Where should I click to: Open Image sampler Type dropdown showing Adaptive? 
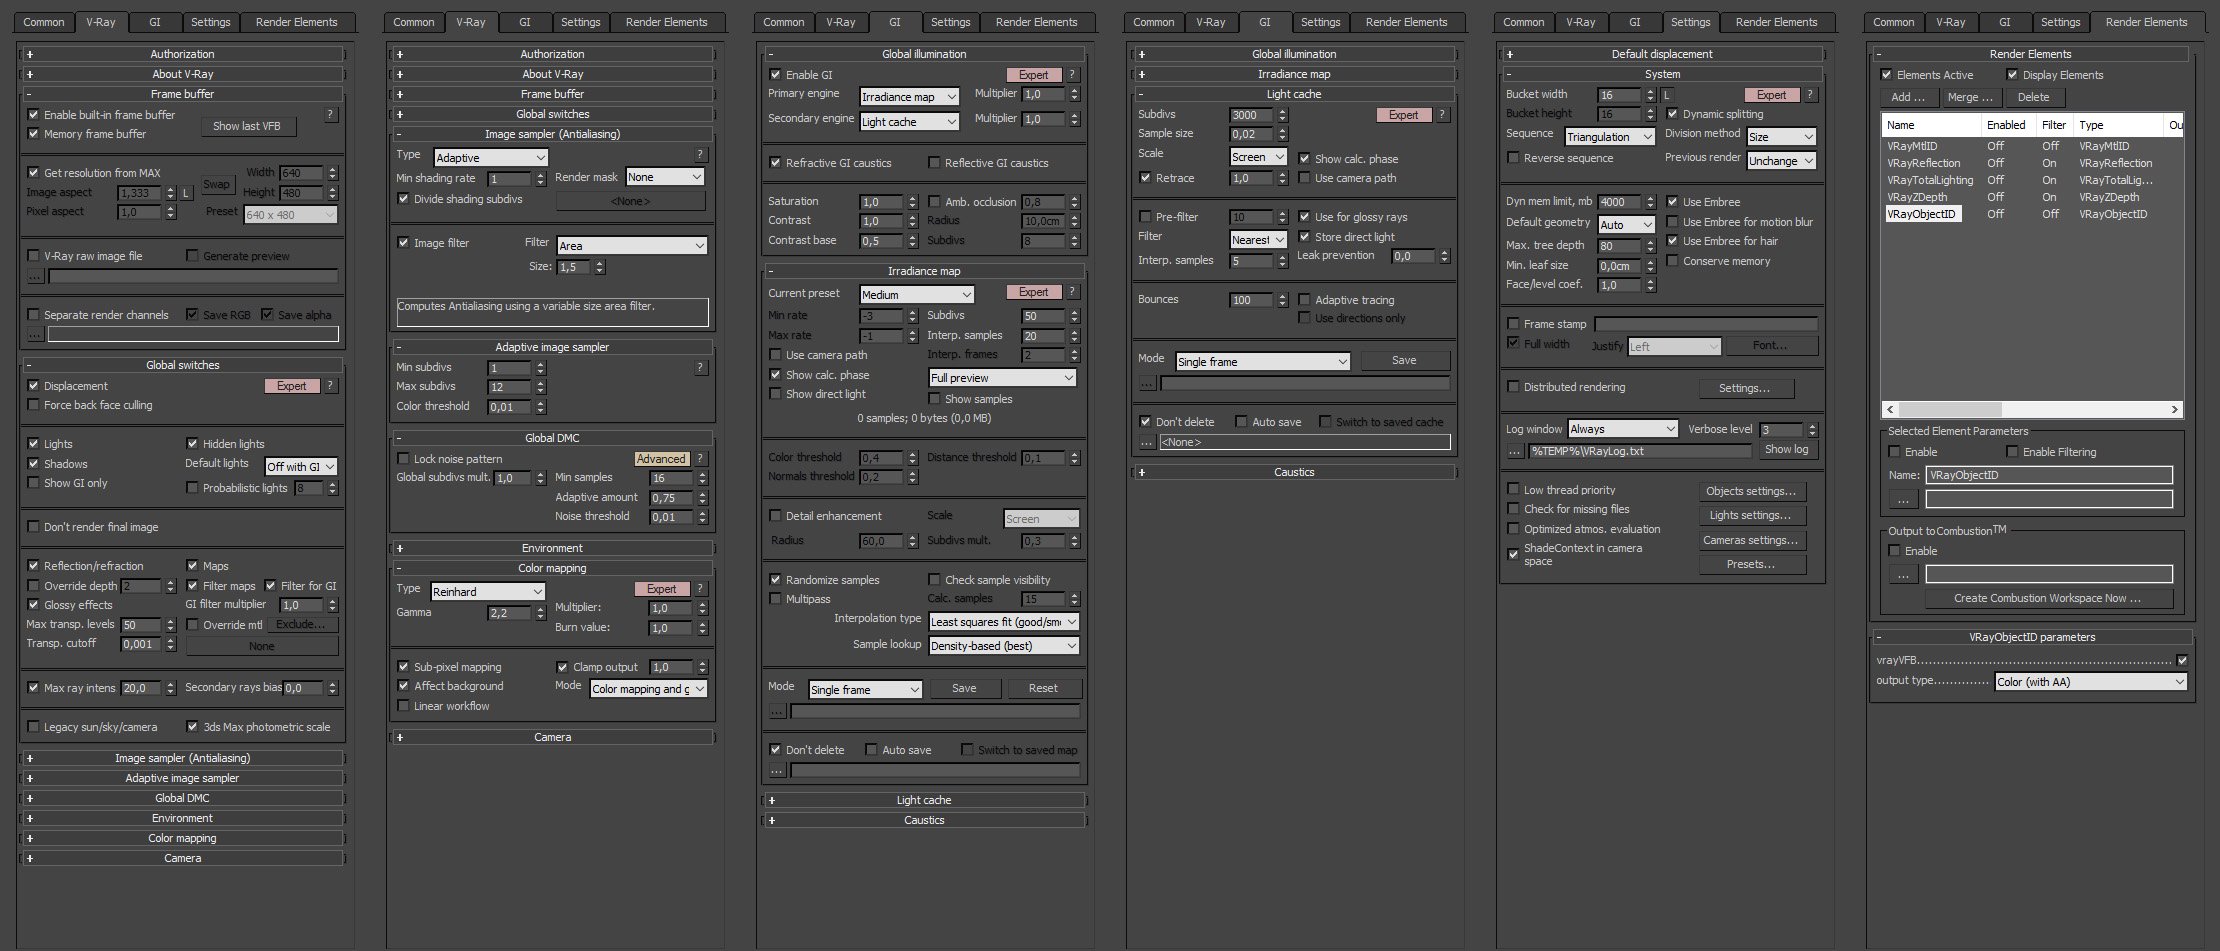coord(491,158)
